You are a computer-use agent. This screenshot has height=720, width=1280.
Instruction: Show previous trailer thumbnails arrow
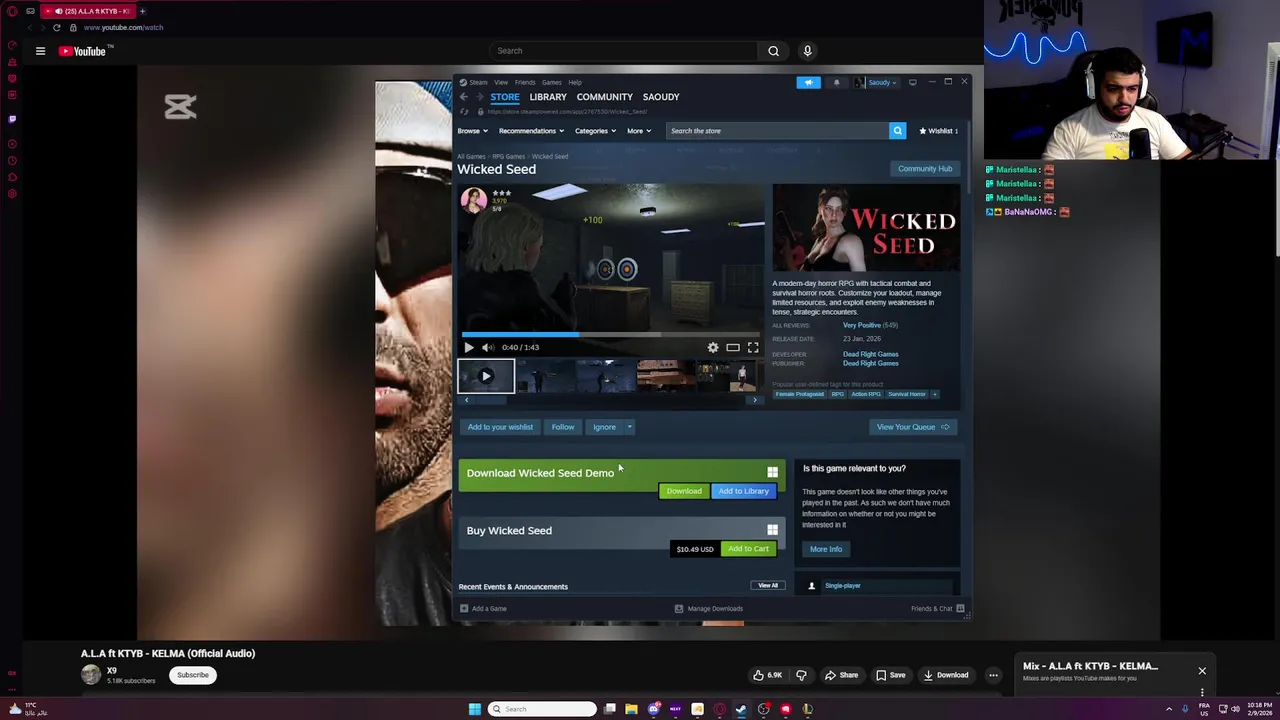466,400
